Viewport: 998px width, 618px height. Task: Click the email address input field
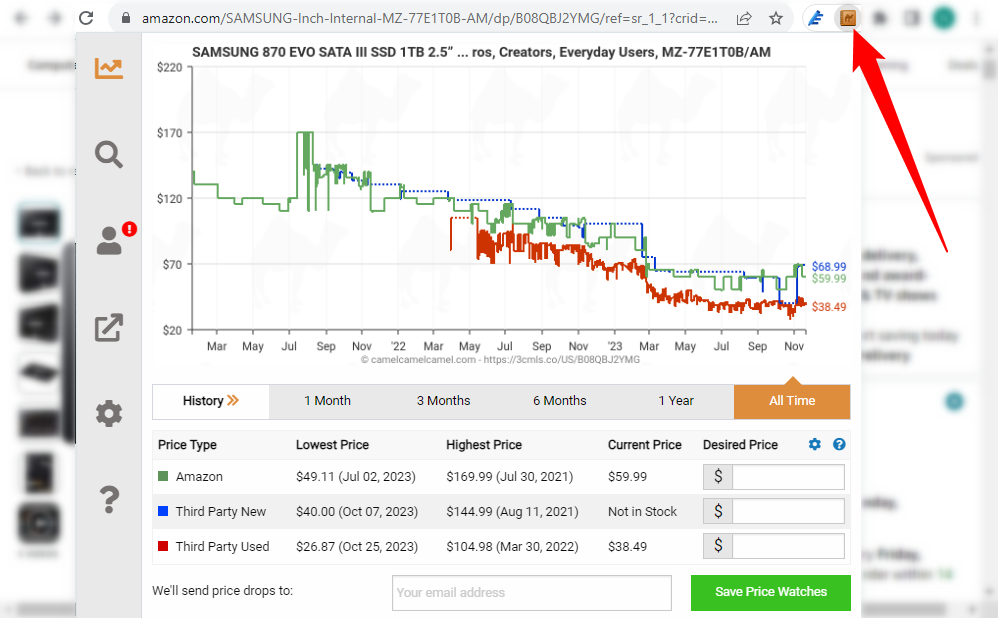pos(531,592)
